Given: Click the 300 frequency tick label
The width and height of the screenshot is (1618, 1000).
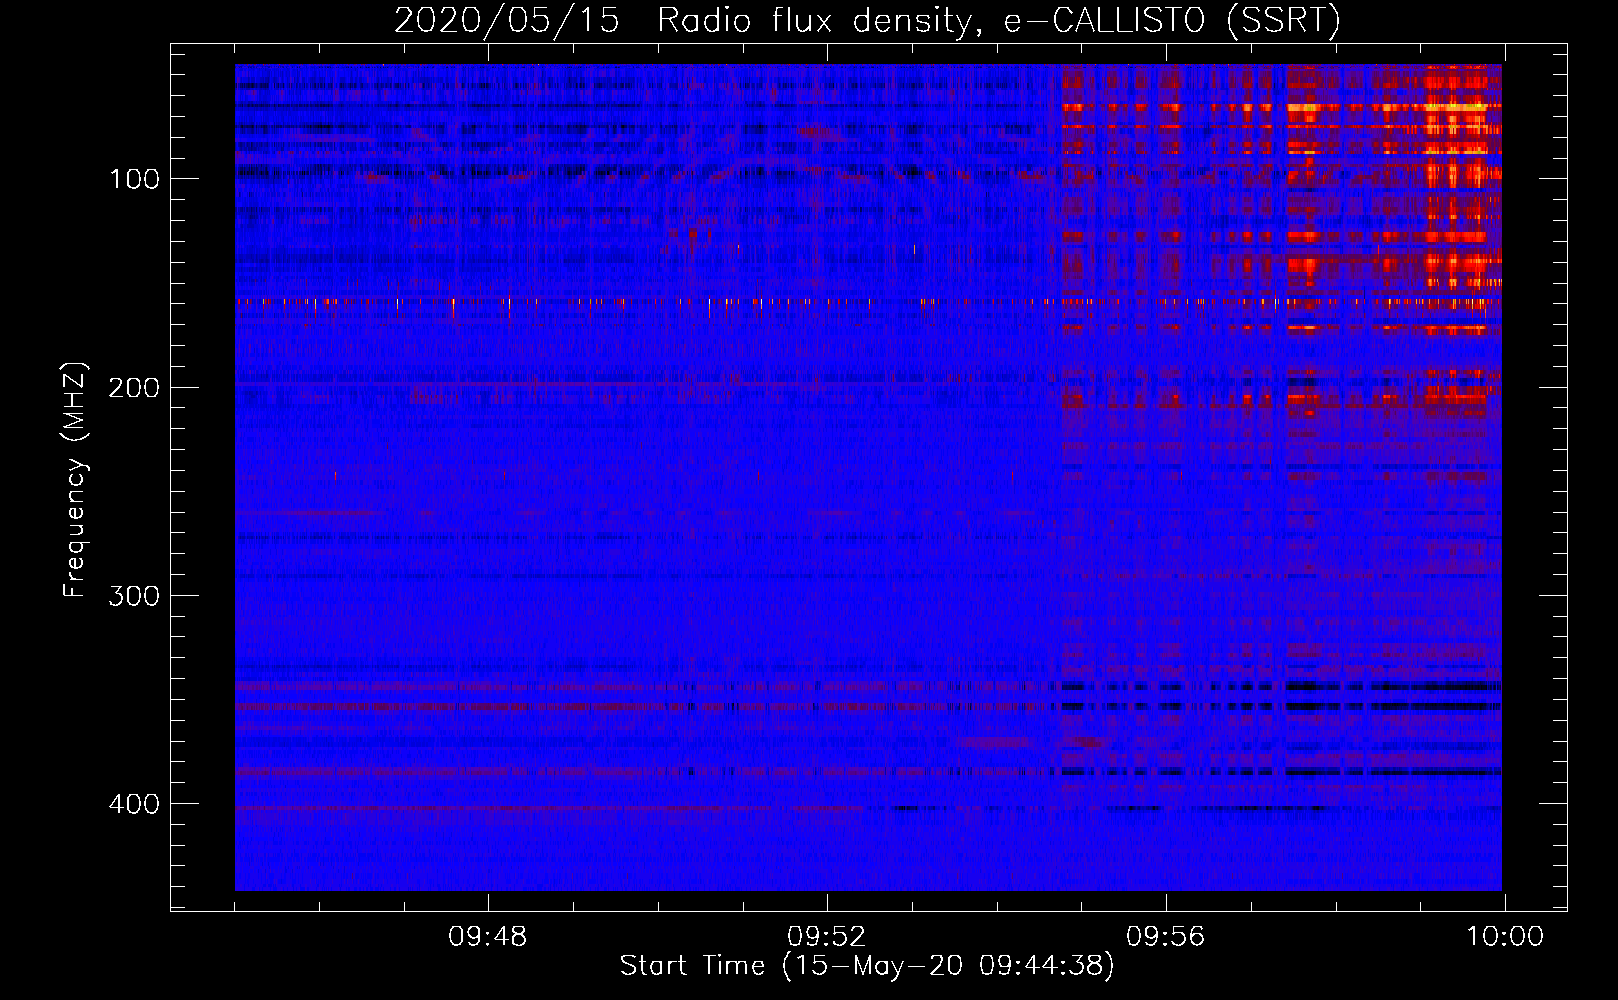Looking at the screenshot, I should point(134,596).
